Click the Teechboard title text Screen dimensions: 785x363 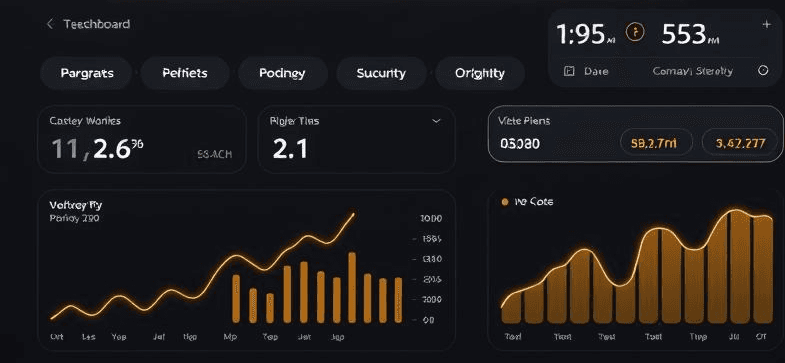97,24
